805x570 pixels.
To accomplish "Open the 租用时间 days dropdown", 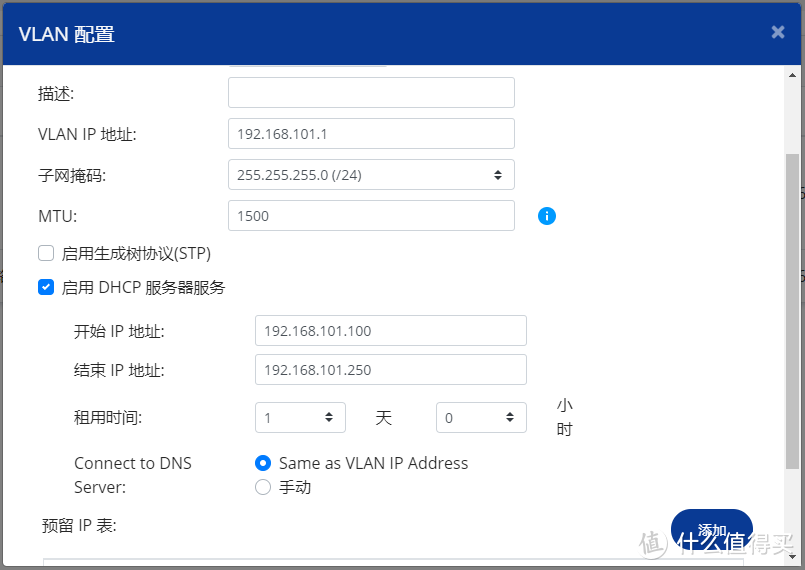I will coord(300,417).
